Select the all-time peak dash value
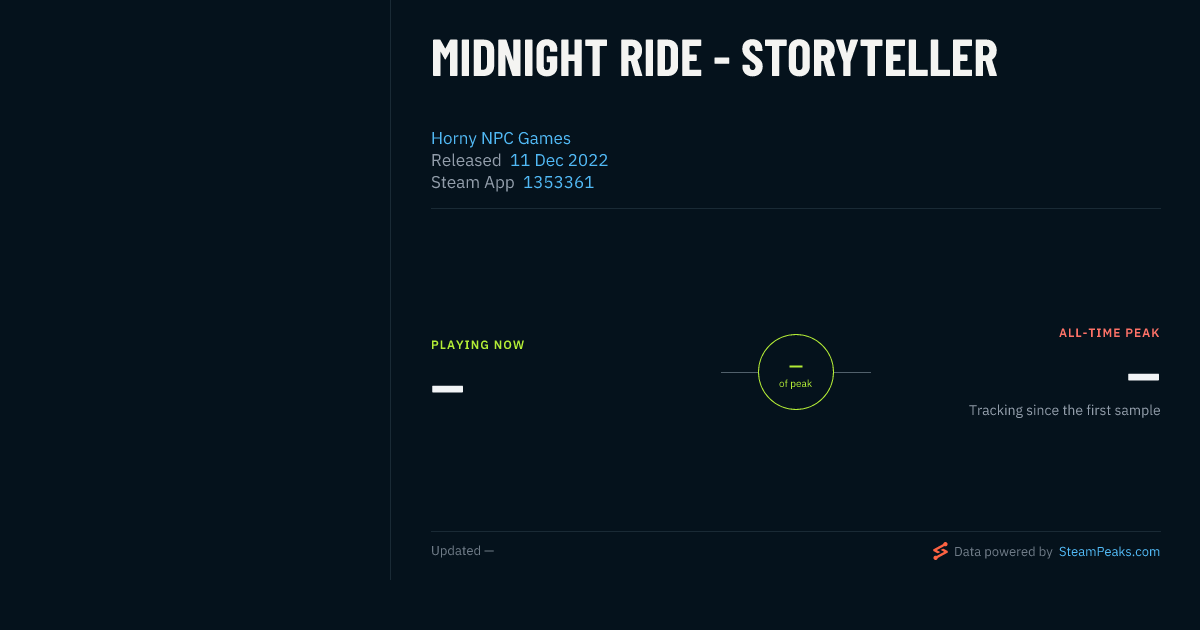 click(1143, 377)
